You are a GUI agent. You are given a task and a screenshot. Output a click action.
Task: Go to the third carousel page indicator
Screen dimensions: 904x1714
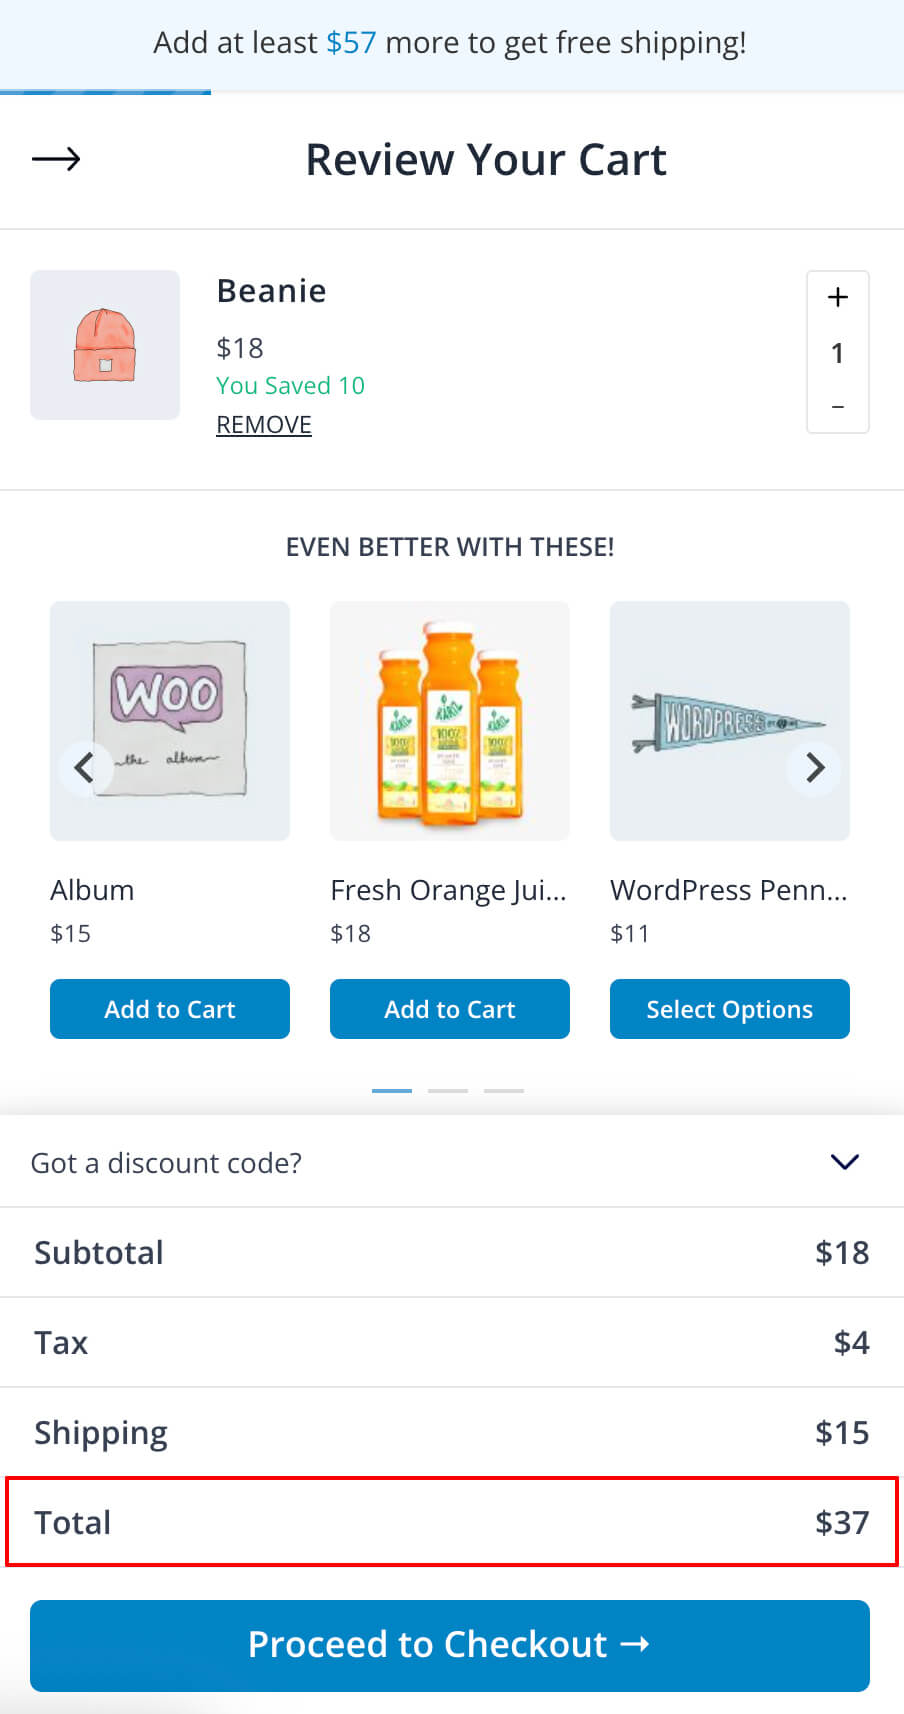coord(504,1090)
